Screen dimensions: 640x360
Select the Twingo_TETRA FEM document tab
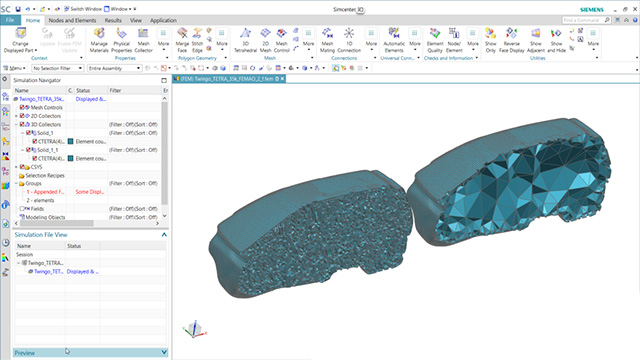tap(229, 79)
